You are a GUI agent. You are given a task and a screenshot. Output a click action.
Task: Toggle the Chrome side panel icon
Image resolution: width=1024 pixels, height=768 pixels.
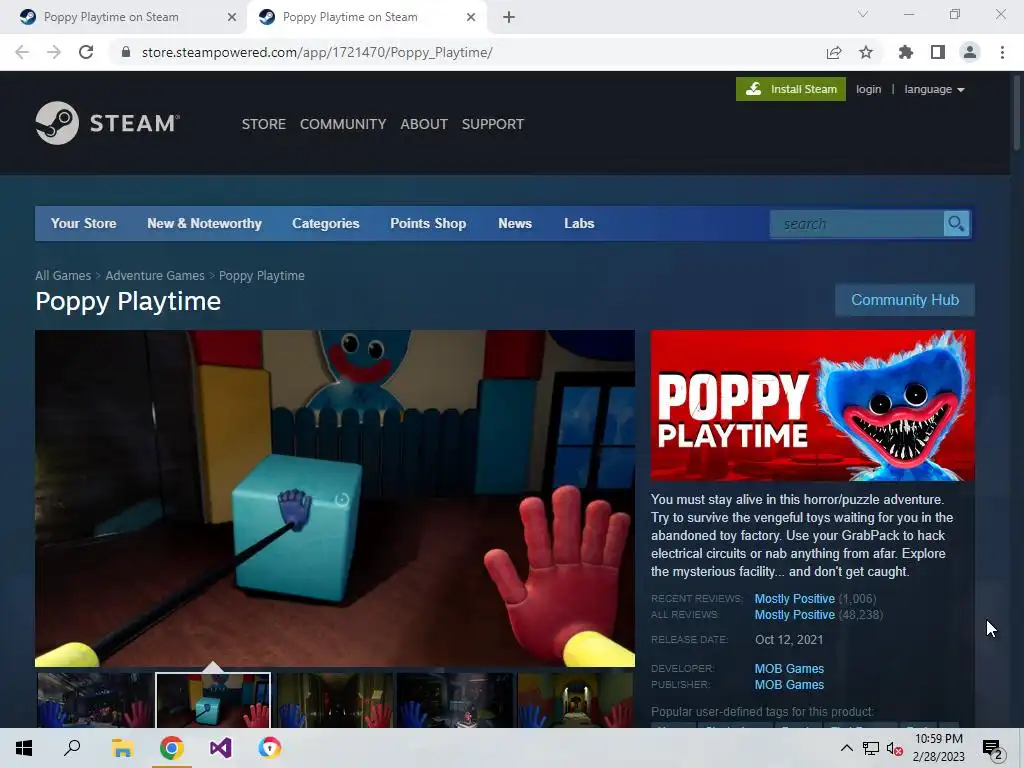(938, 52)
